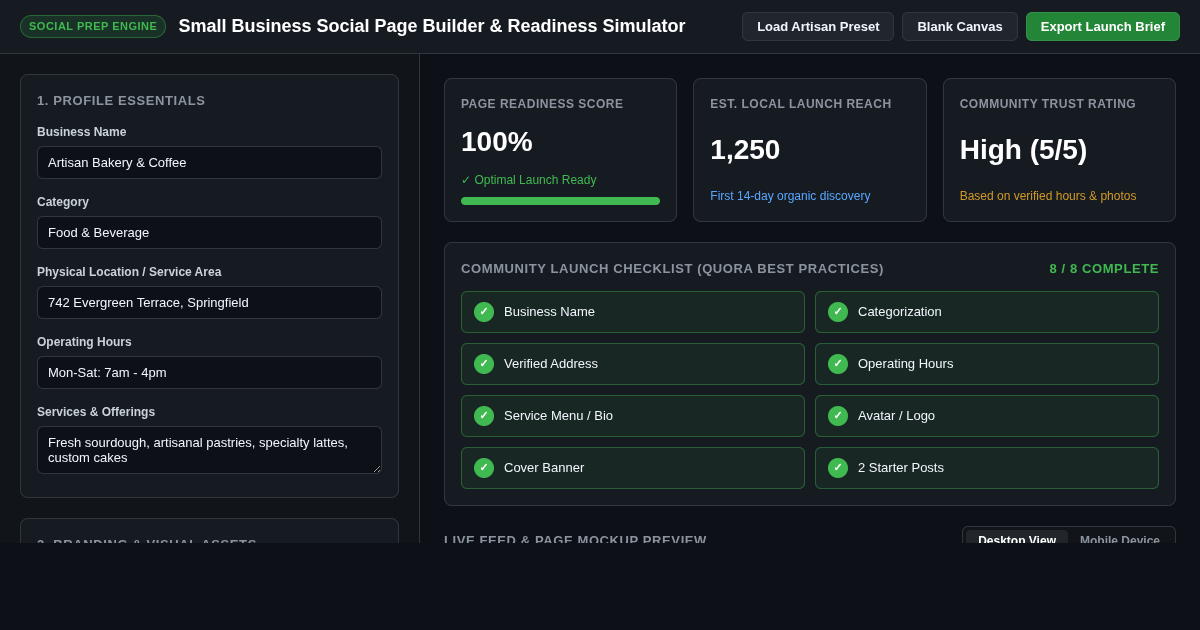1200x630 pixels.
Task: Click the readiness score progress bar
Action: coord(560,201)
